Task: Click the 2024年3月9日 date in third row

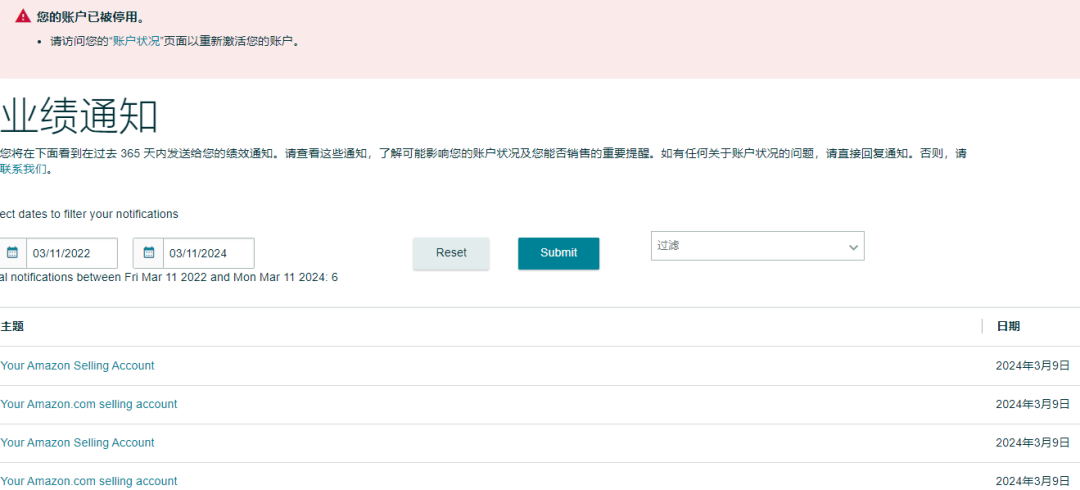Action: pos(1032,442)
